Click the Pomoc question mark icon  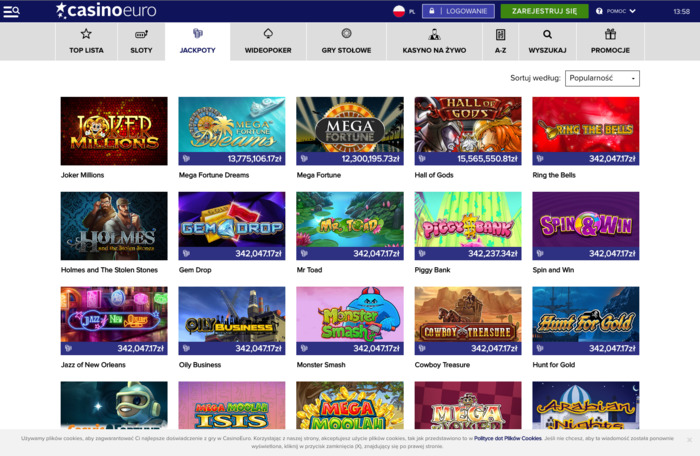click(599, 11)
